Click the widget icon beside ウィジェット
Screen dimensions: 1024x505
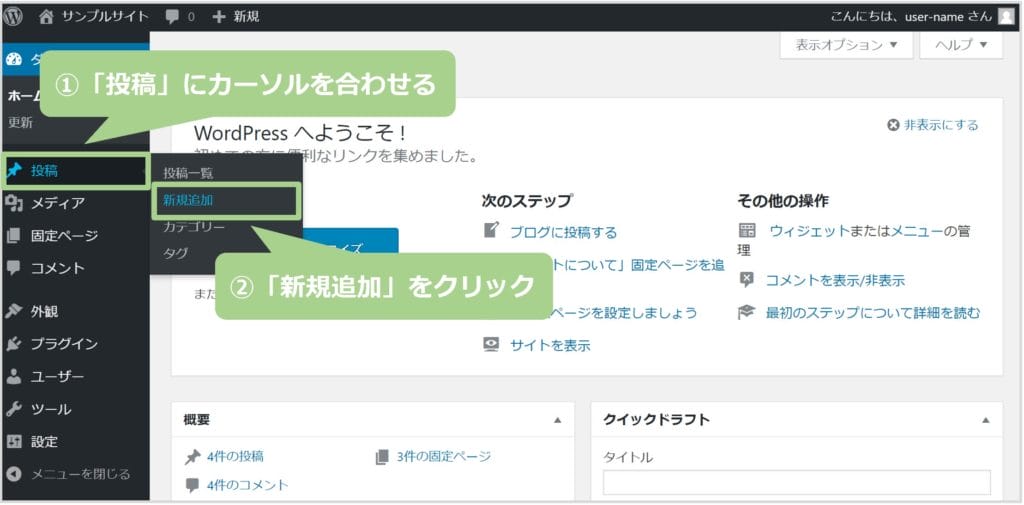[746, 231]
